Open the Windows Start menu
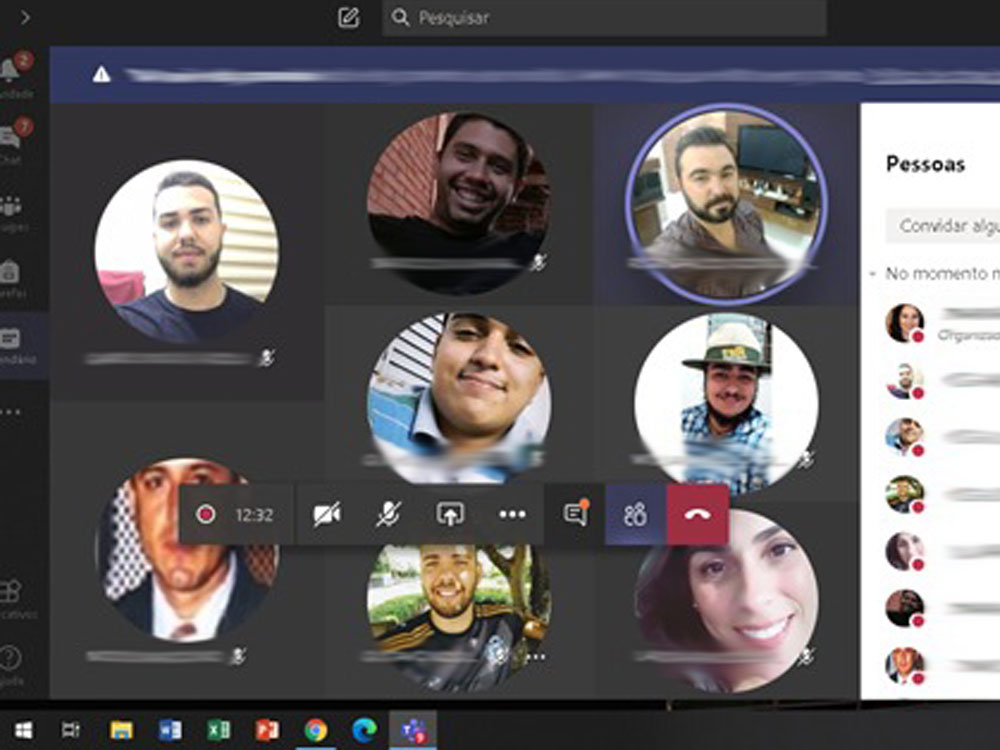Screen dimensions: 1000x750 [x=24, y=730]
